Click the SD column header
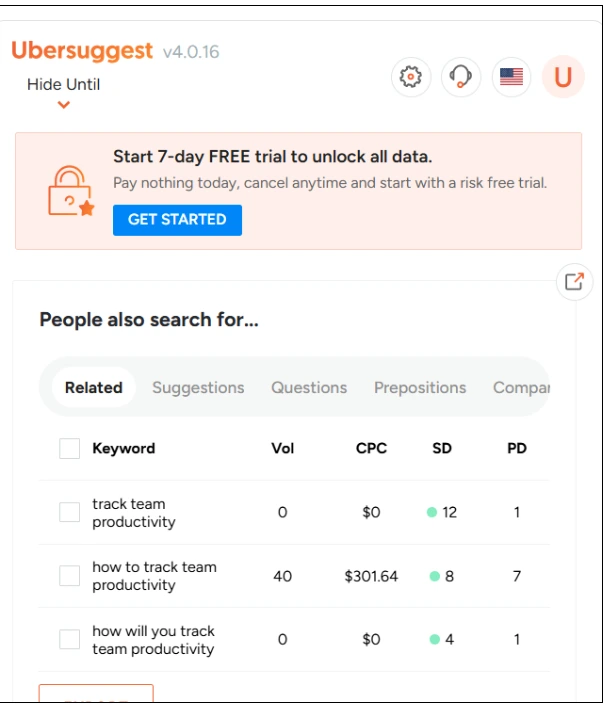This screenshot has height=706, width=607. click(442, 448)
